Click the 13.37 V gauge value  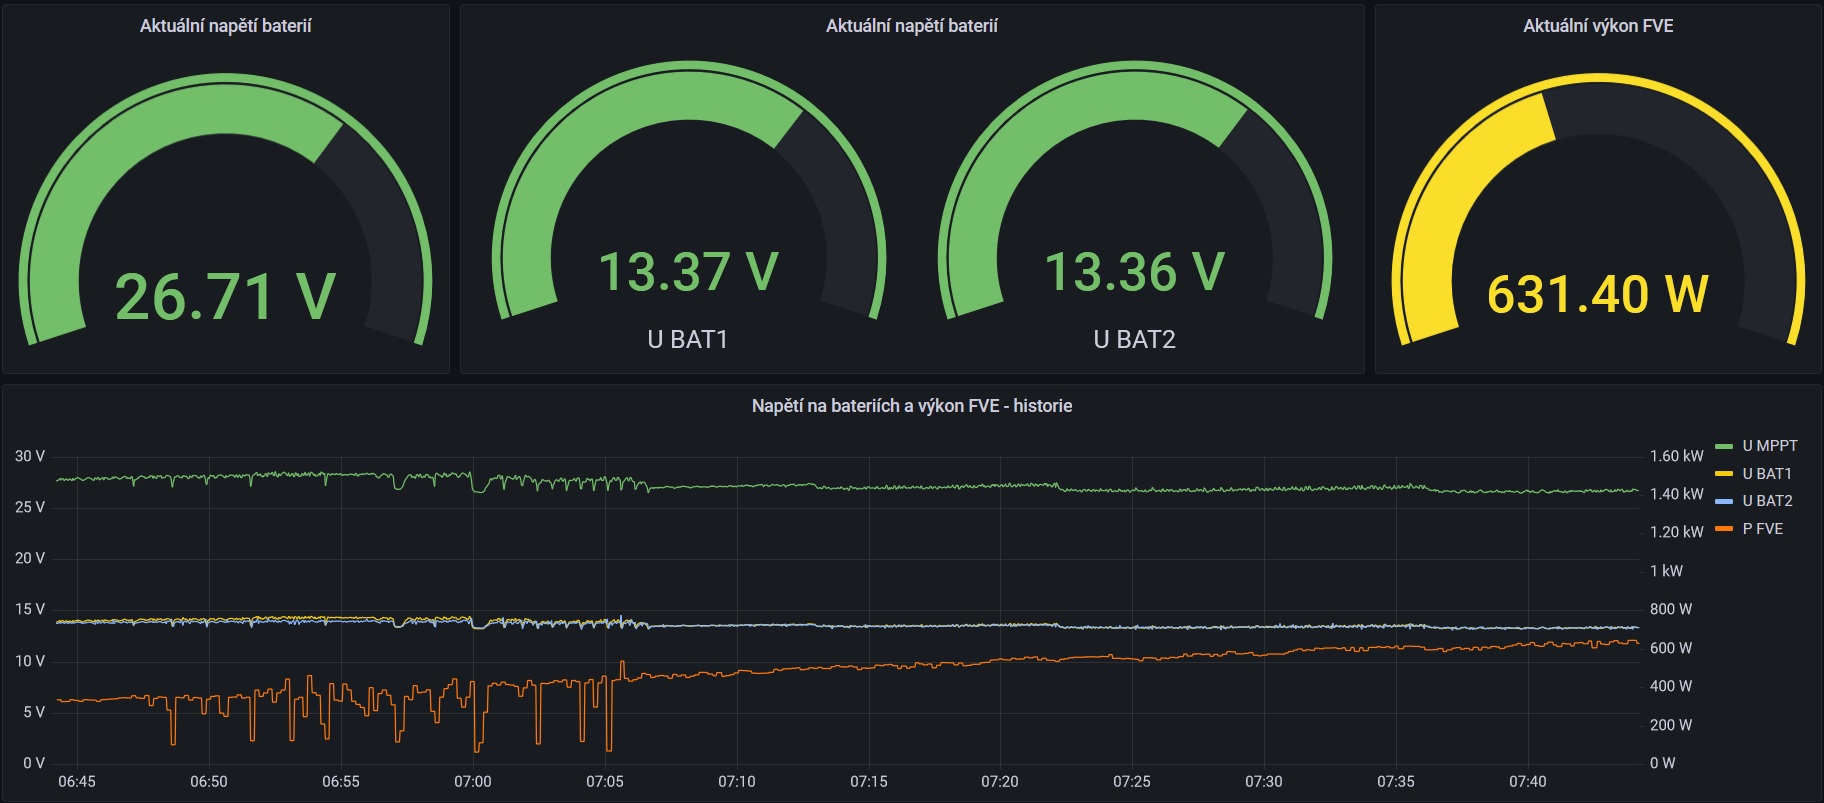coord(688,272)
